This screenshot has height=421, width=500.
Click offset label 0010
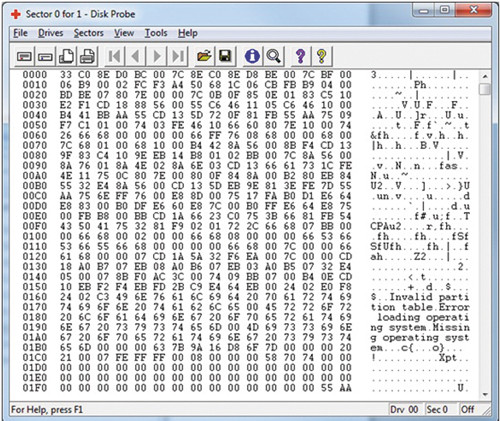tap(35, 85)
